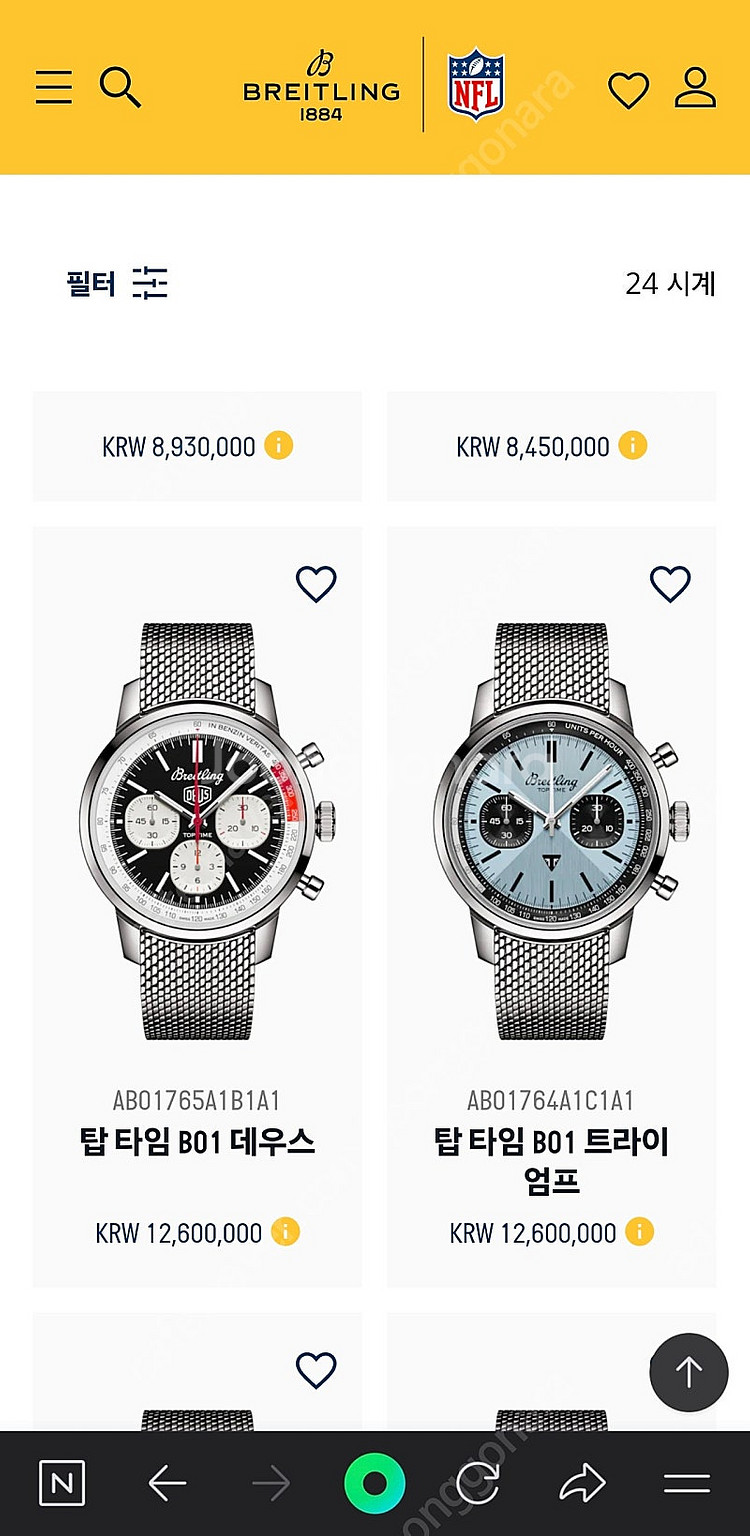
Task: Open the wishlist heart in header
Action: coord(629,91)
